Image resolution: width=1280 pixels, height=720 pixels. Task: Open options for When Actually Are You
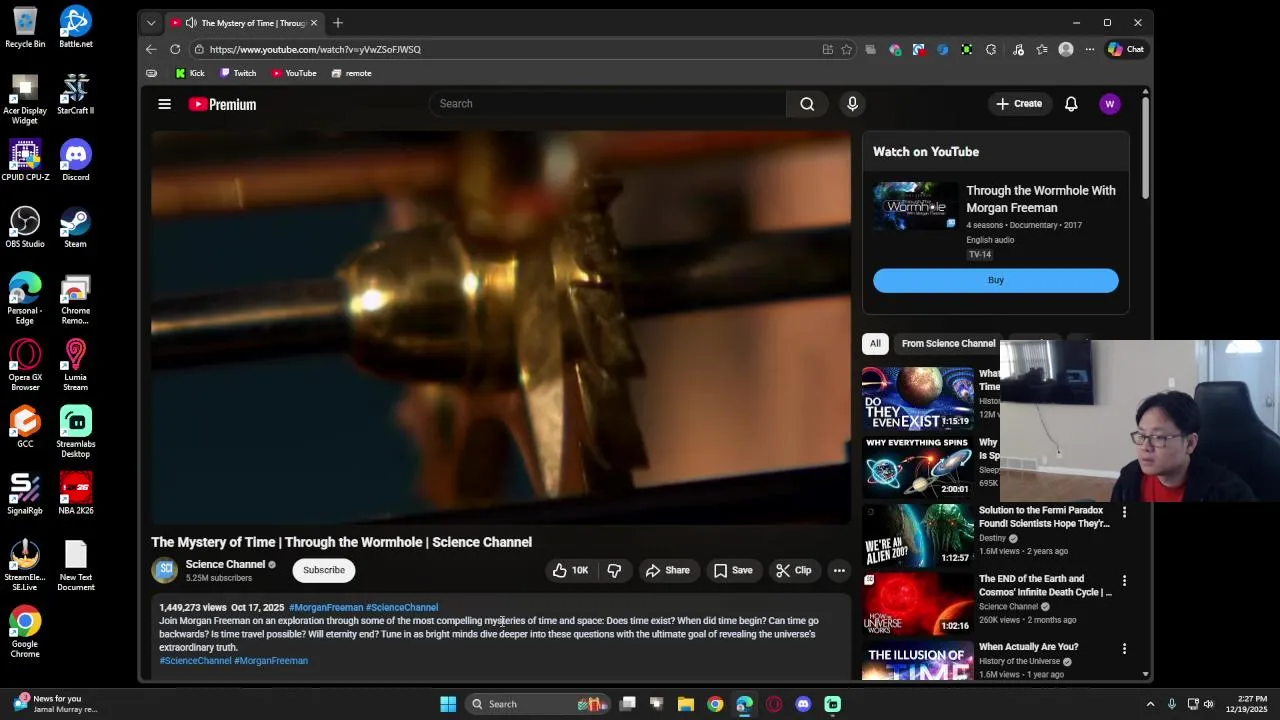[1124, 648]
